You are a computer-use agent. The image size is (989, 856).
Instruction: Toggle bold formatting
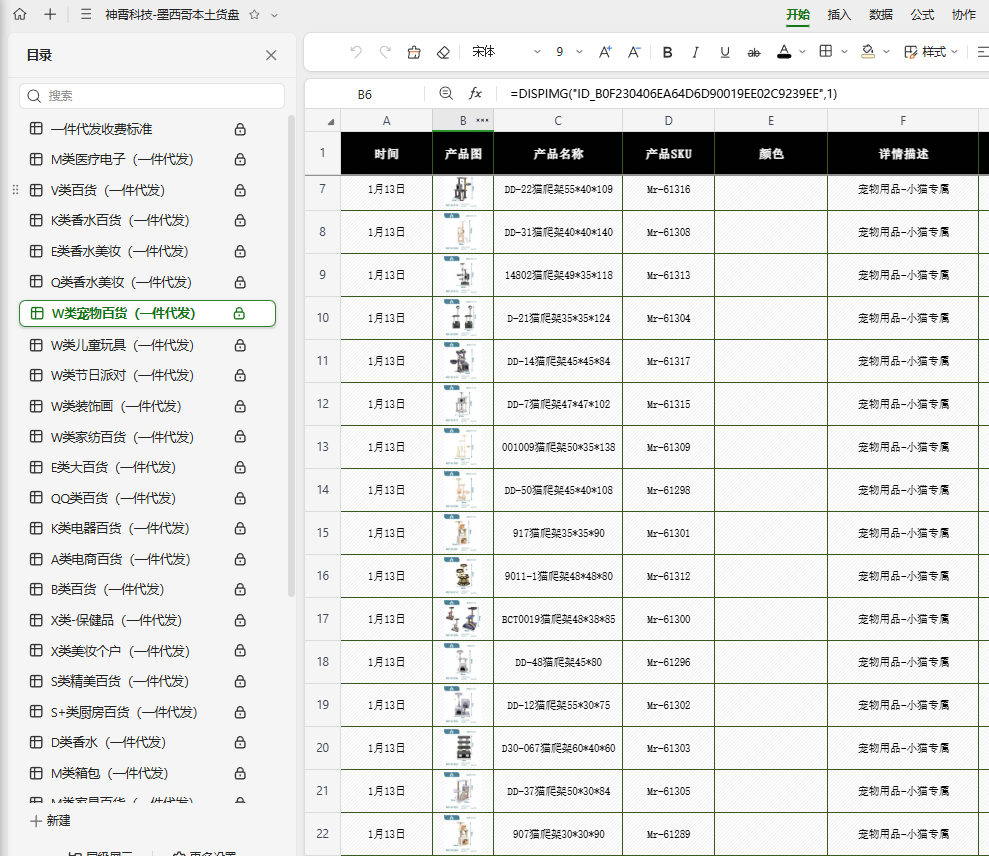tap(667, 52)
